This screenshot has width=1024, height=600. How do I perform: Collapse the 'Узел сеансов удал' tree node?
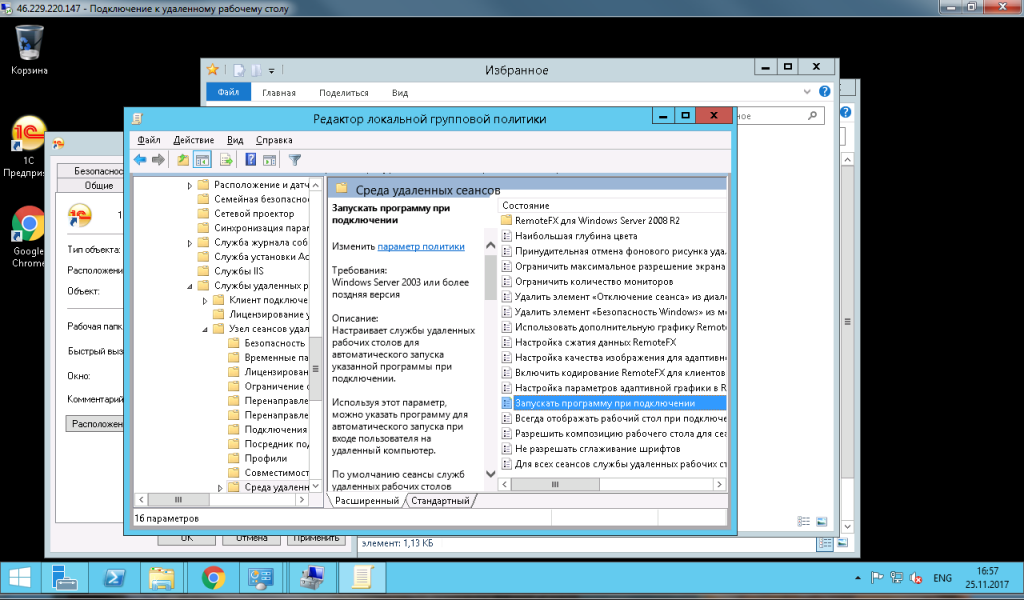(205, 329)
